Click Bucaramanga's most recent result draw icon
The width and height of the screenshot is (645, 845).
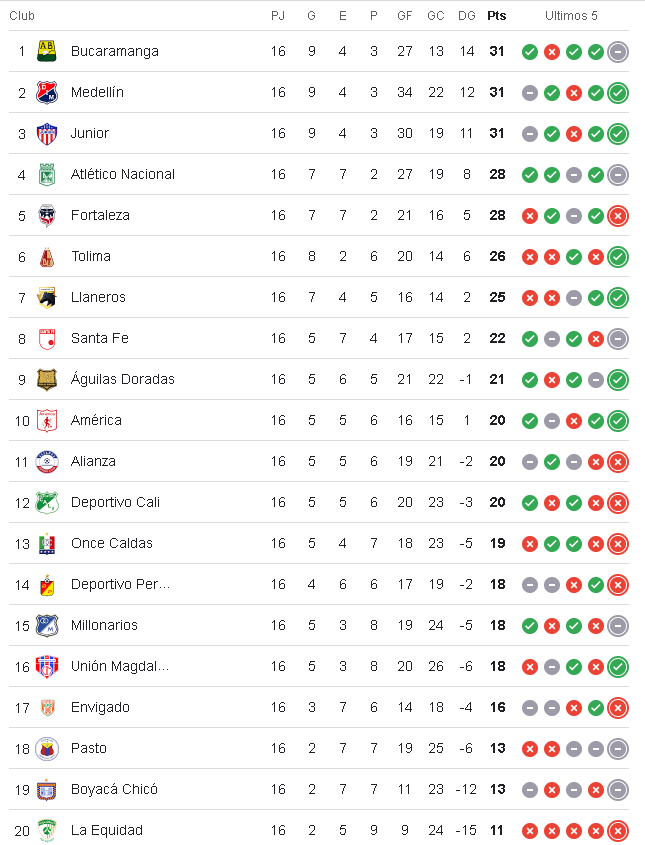[x=618, y=52]
